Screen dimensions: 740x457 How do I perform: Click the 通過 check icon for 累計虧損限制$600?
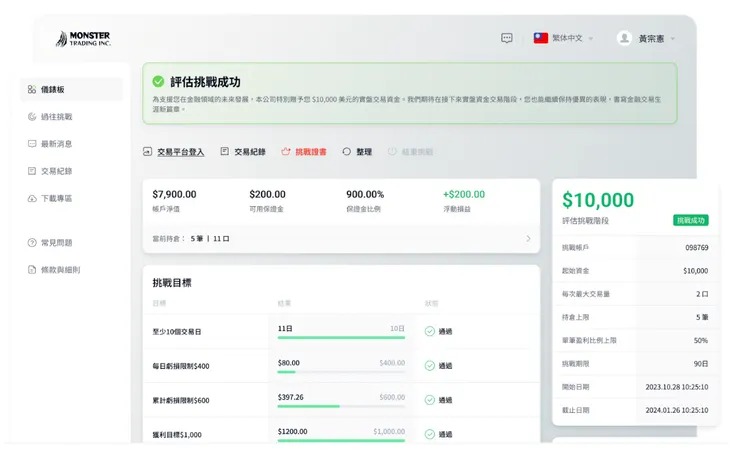(429, 400)
